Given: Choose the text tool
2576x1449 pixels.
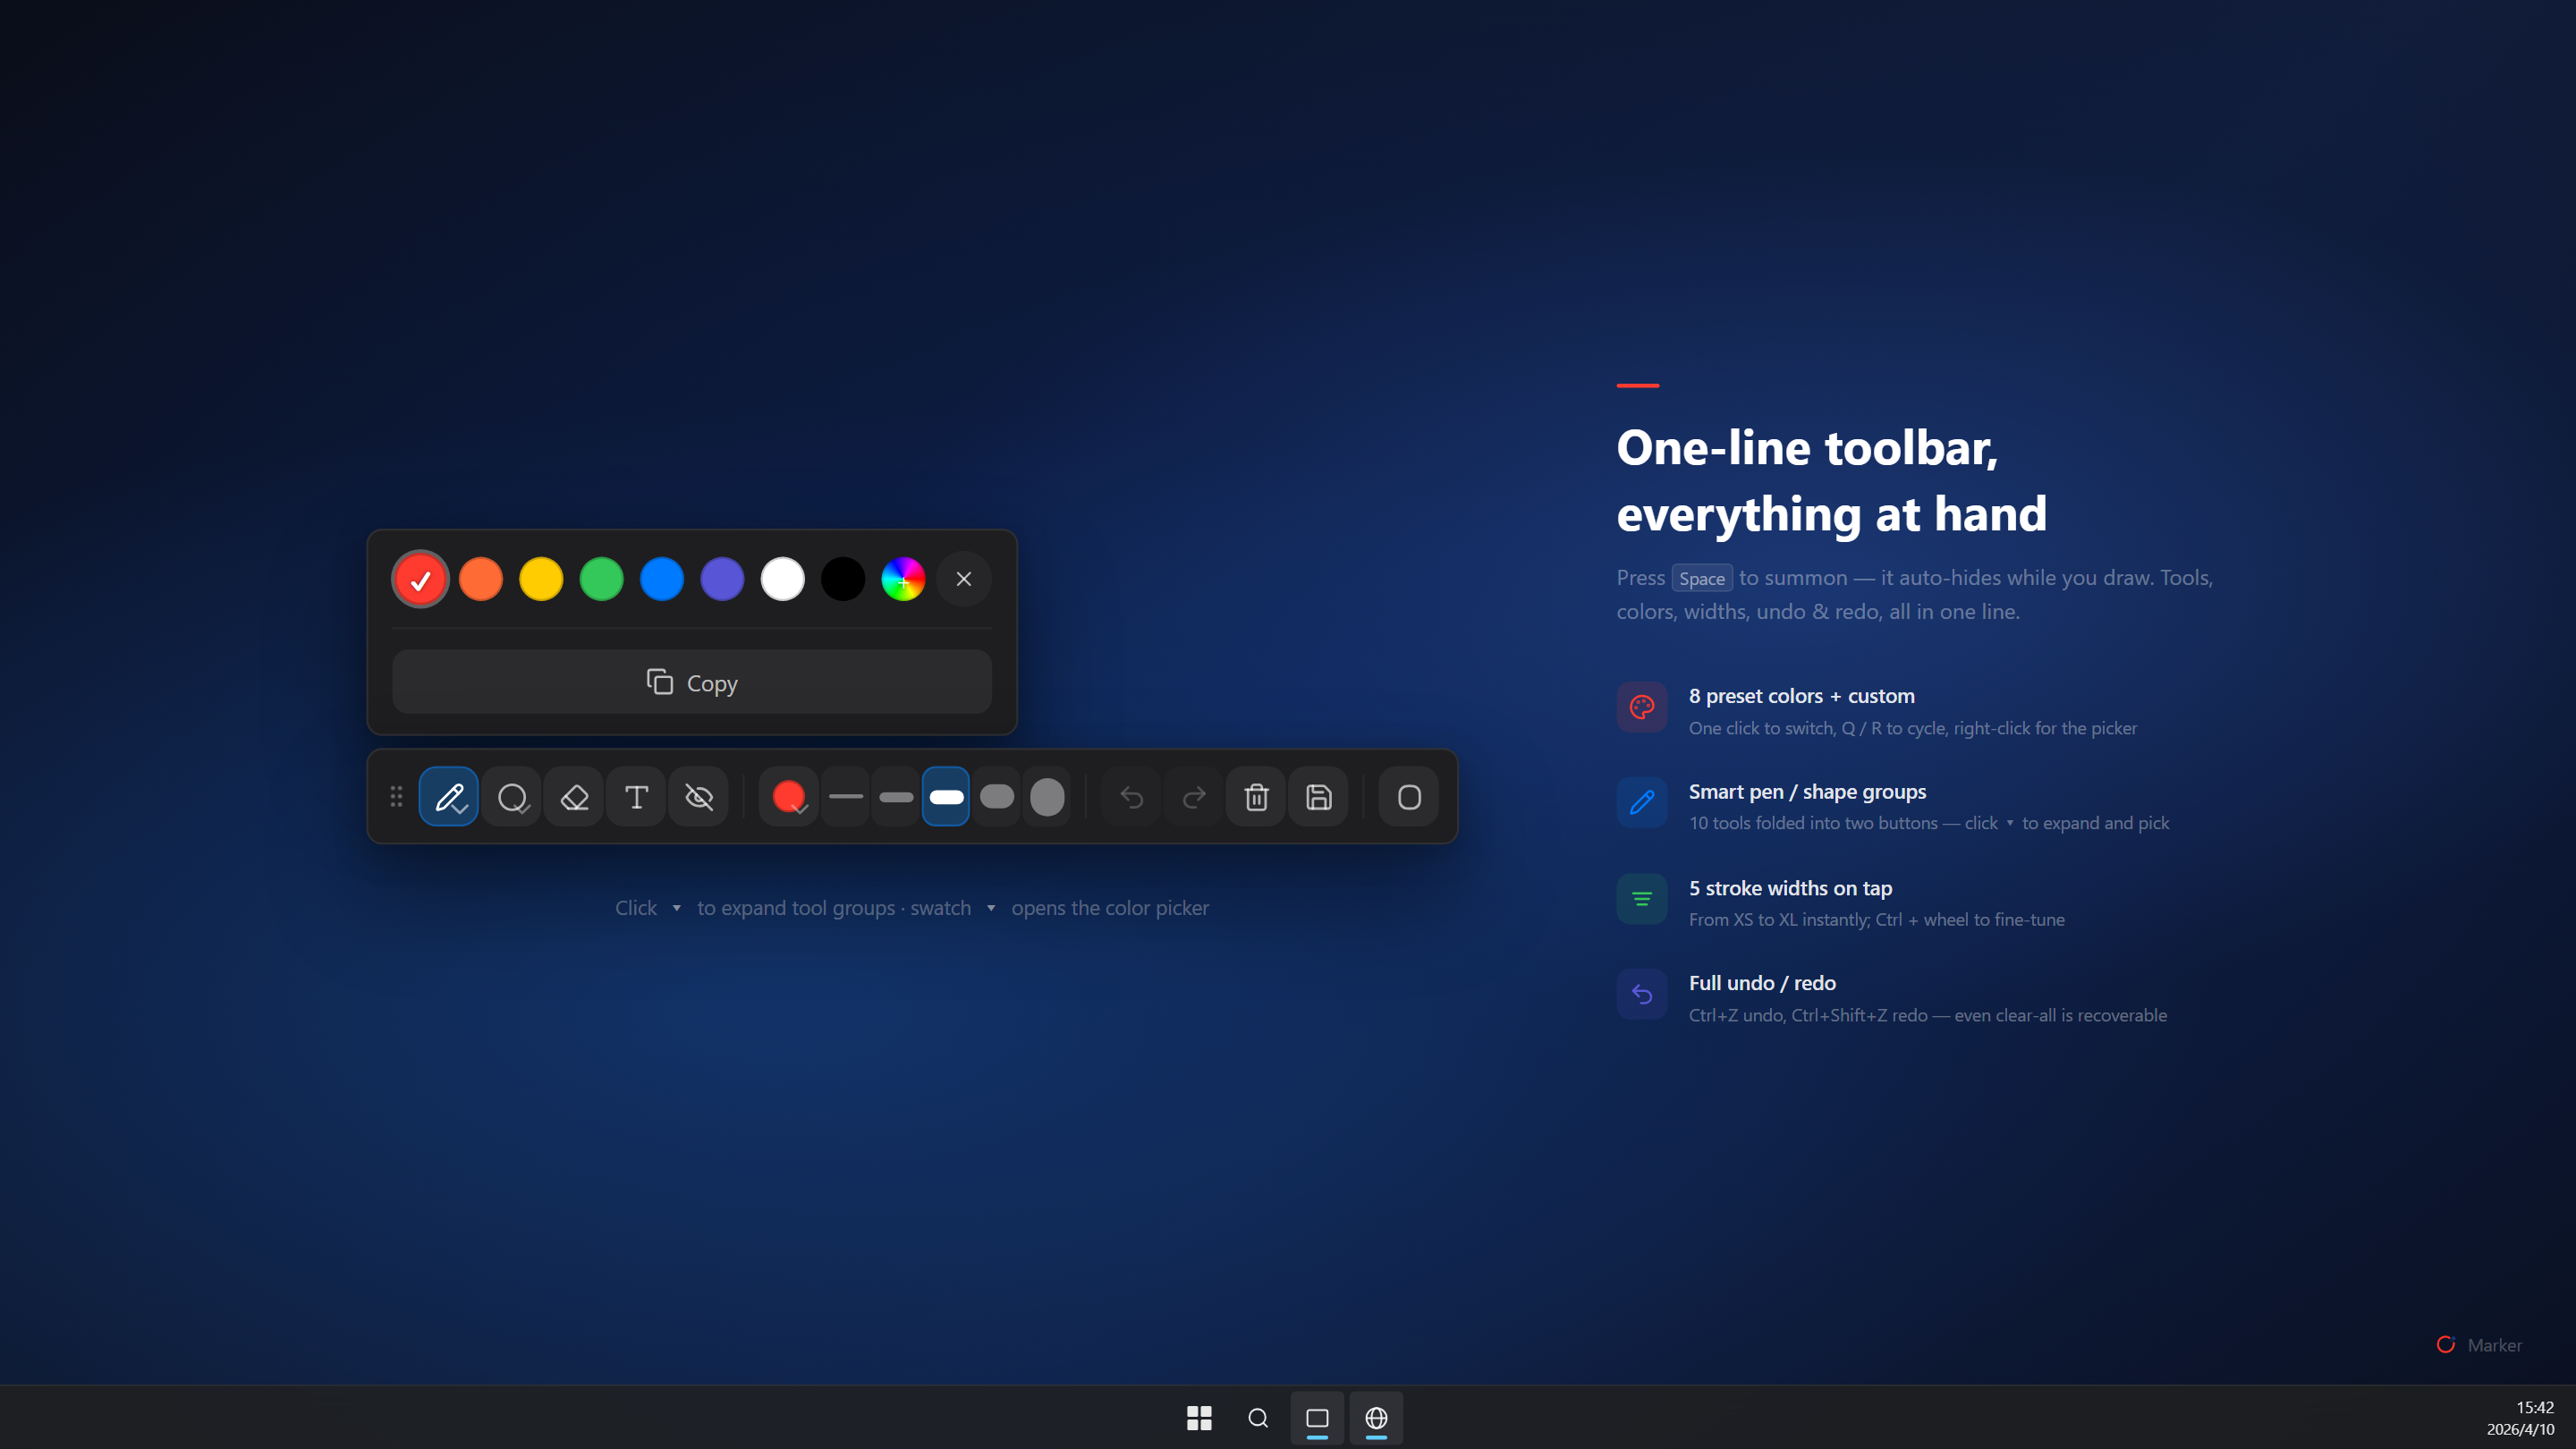Looking at the screenshot, I should click(x=636, y=797).
